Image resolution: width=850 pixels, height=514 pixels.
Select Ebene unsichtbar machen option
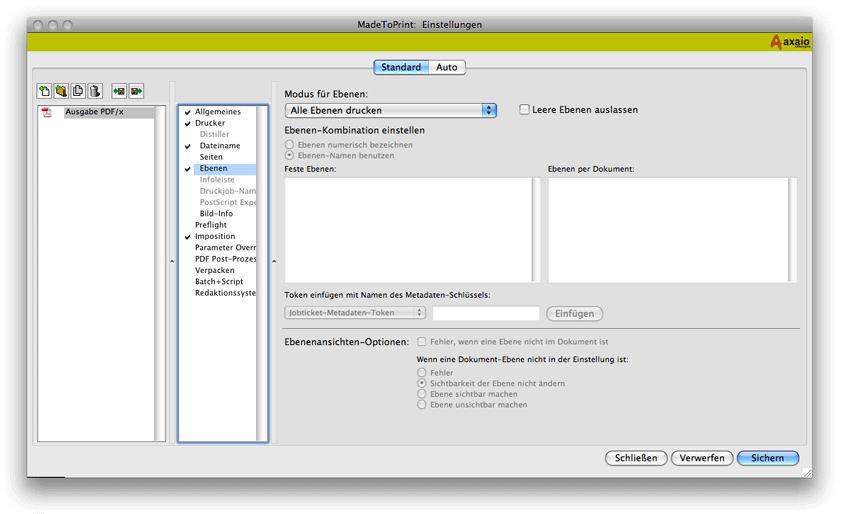[422, 405]
